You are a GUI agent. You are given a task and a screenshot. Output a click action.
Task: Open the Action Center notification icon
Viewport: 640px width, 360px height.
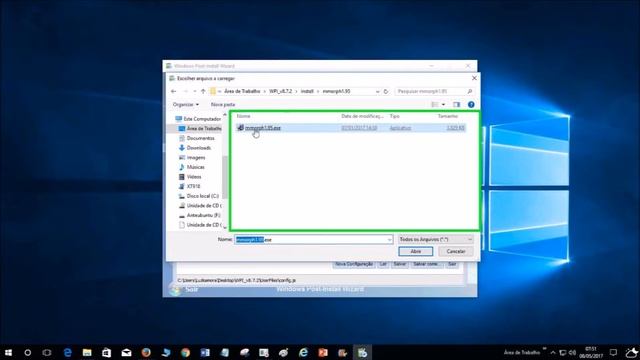coord(613,352)
